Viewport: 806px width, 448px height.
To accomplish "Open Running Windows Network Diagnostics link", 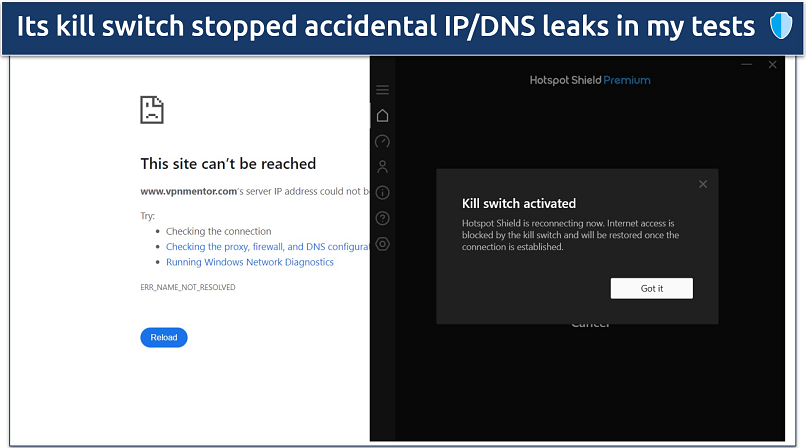I will (x=250, y=262).
